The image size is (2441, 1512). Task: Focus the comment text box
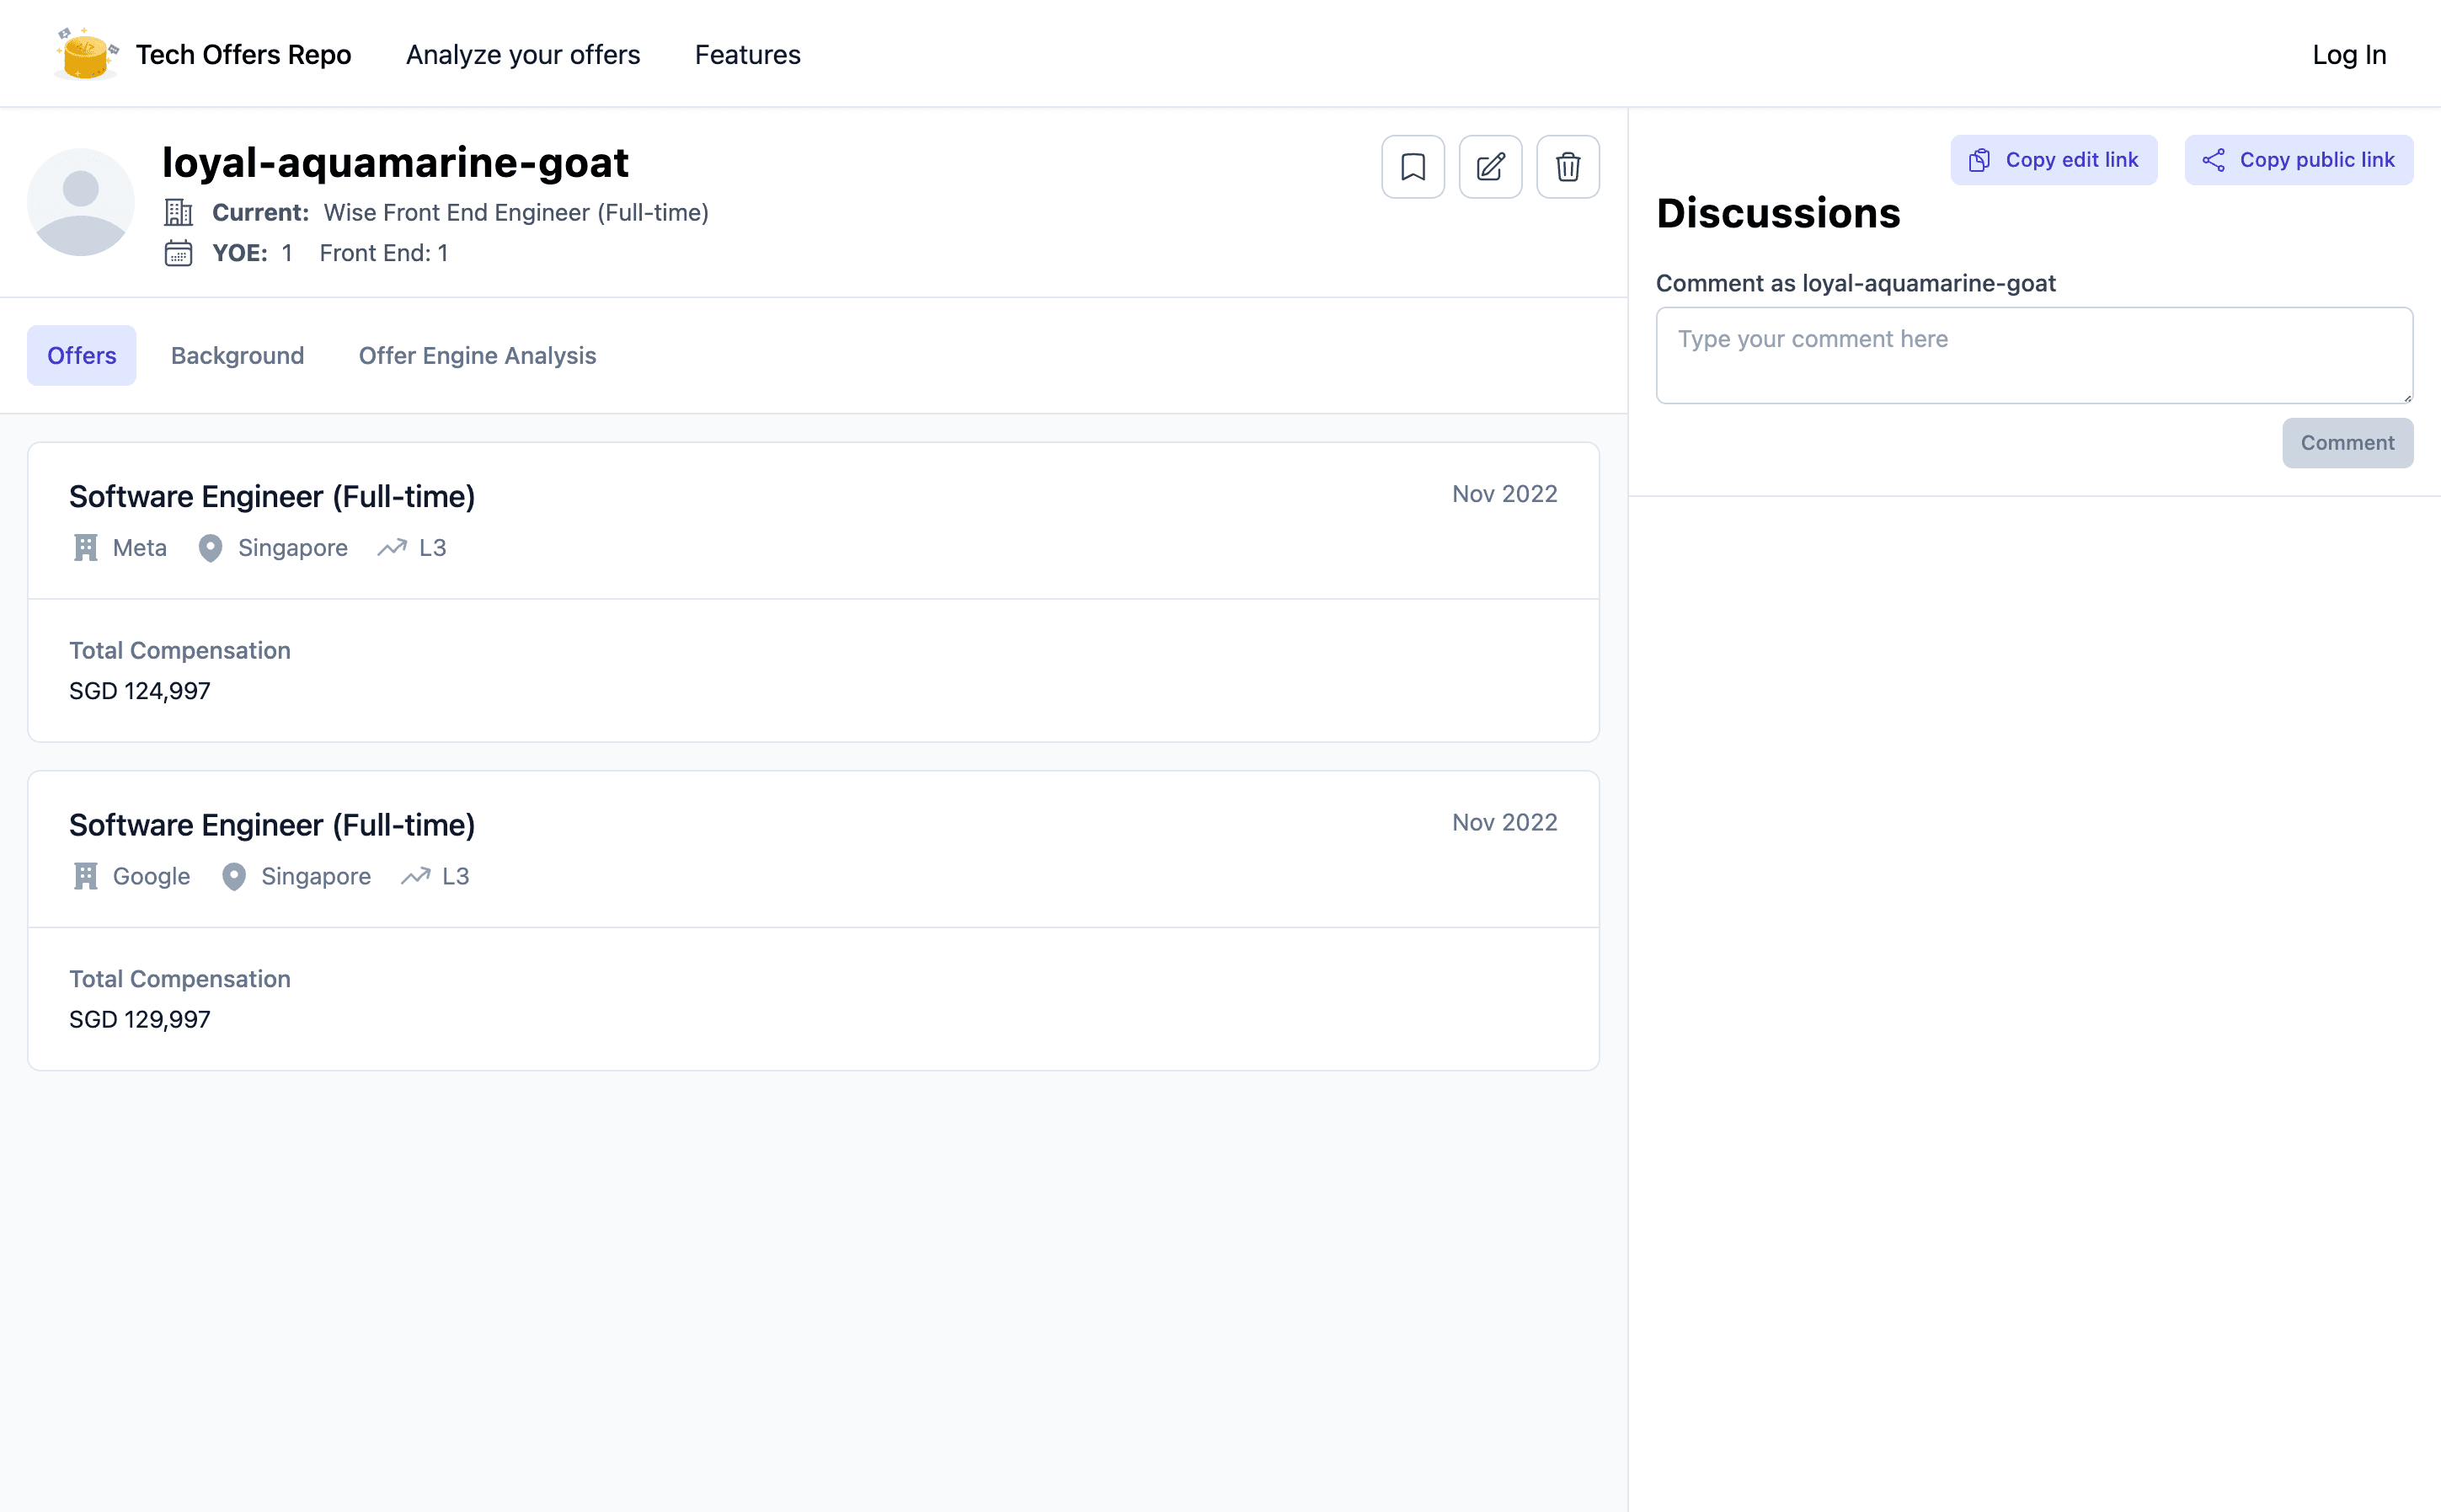(2033, 355)
